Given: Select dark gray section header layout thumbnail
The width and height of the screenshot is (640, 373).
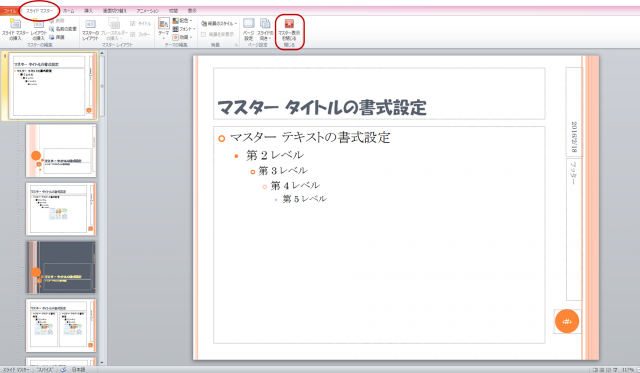Looking at the screenshot, I should 61,267.
